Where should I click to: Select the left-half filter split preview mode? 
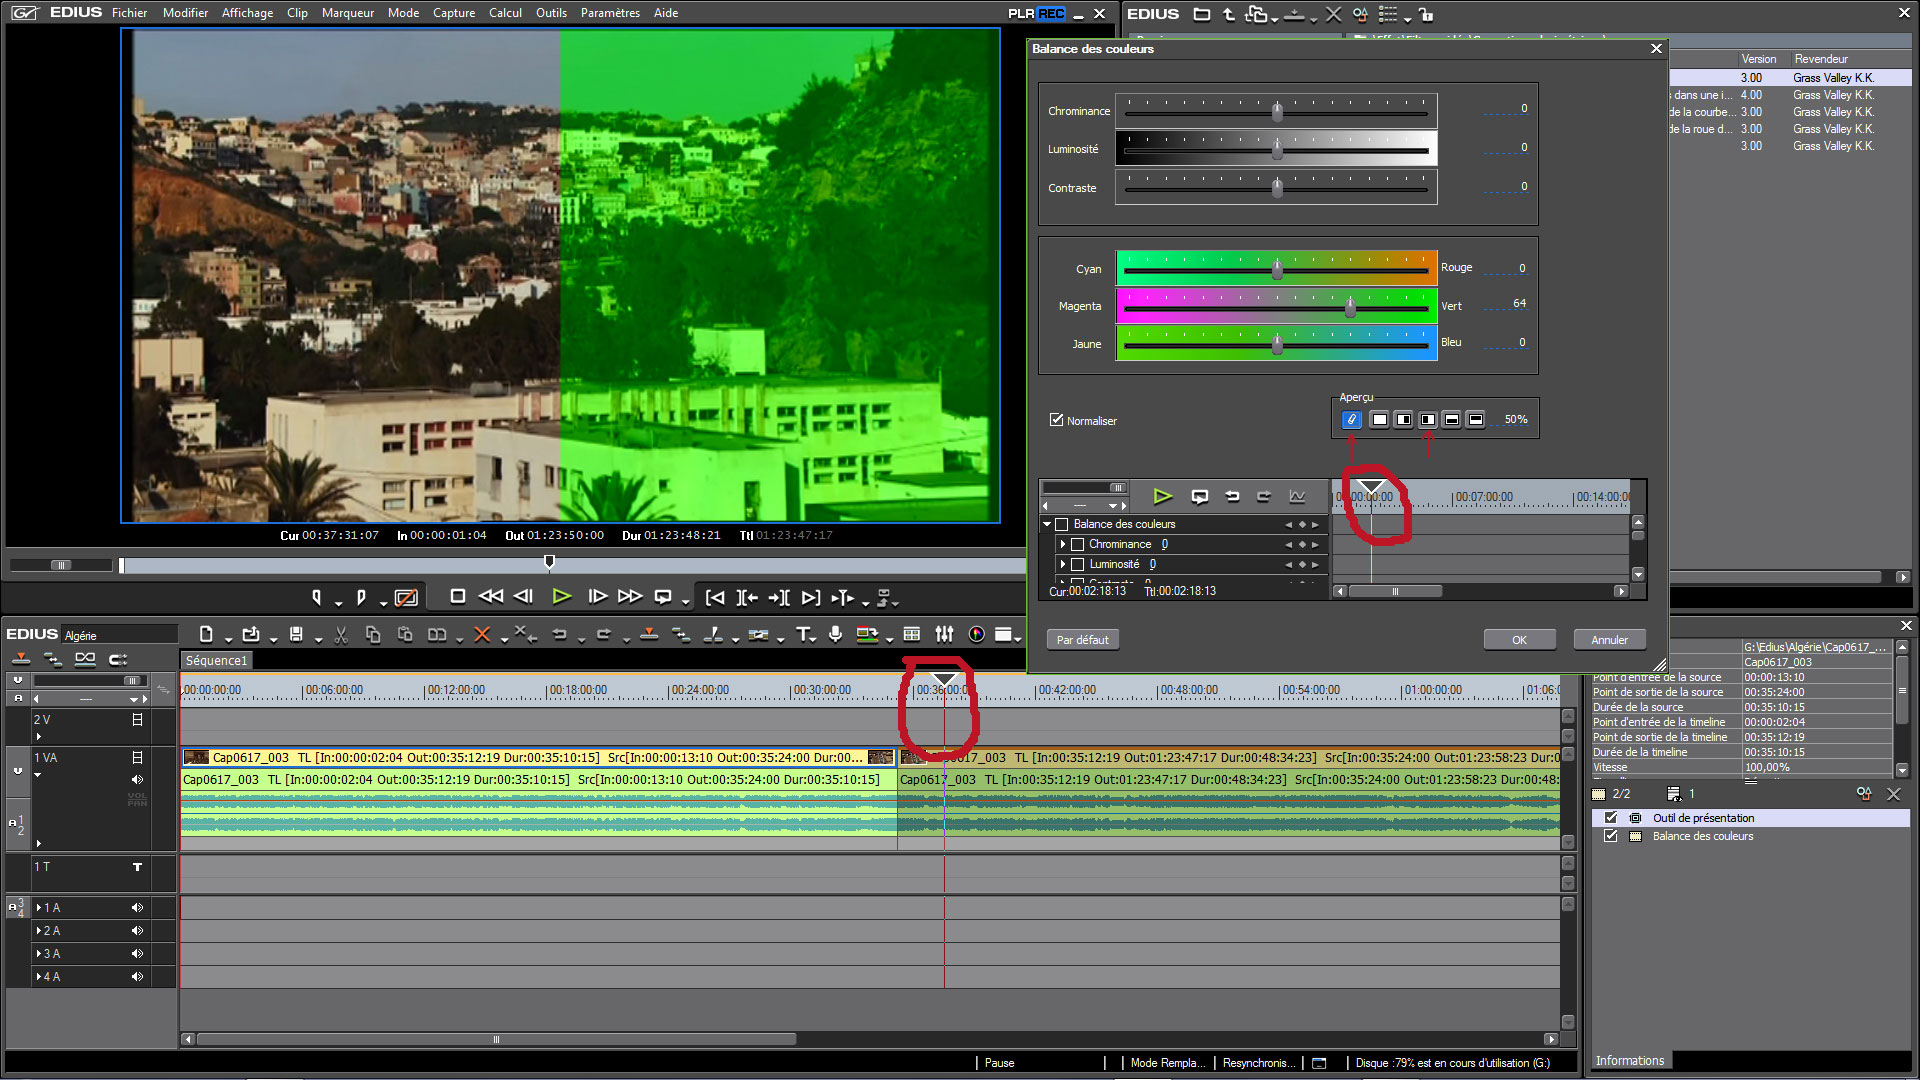pos(1403,419)
